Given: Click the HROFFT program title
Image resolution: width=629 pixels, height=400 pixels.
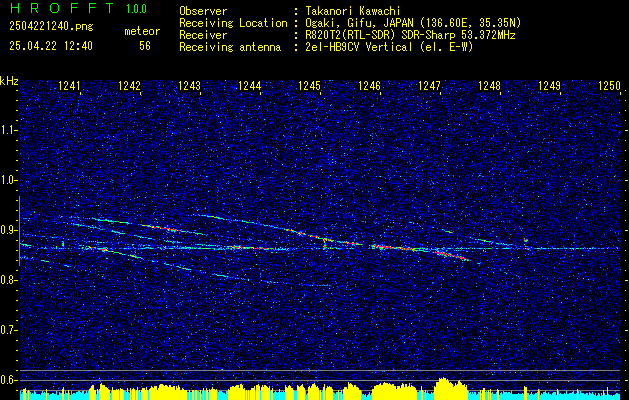Looking at the screenshot, I should point(62,8).
